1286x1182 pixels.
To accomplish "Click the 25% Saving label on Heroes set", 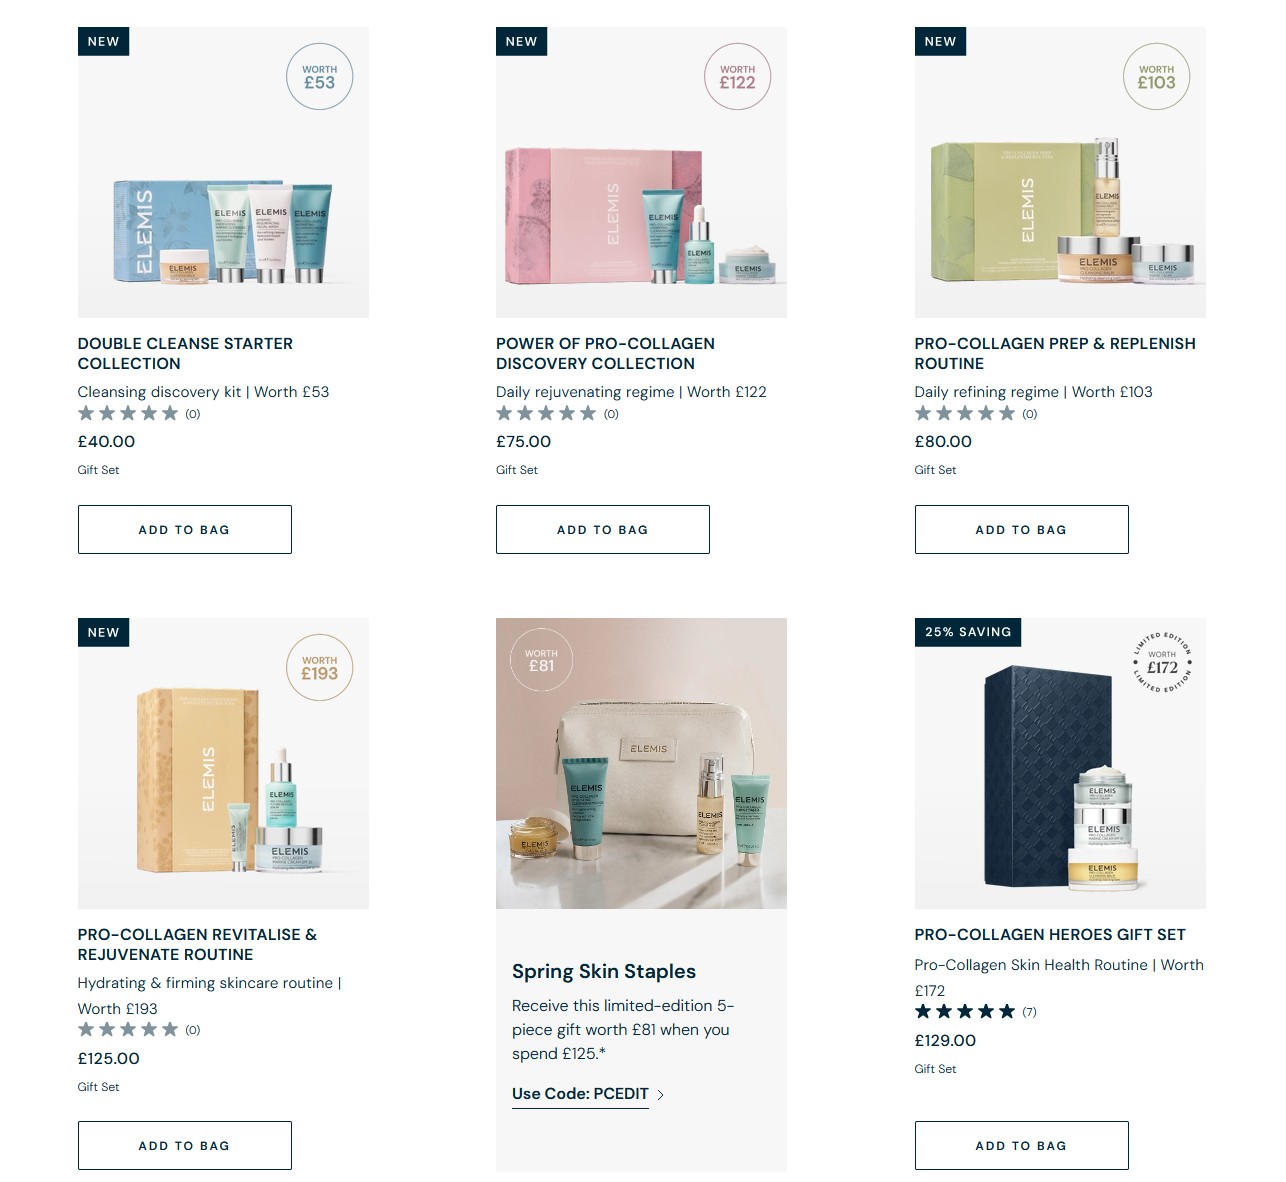I will 968,632.
